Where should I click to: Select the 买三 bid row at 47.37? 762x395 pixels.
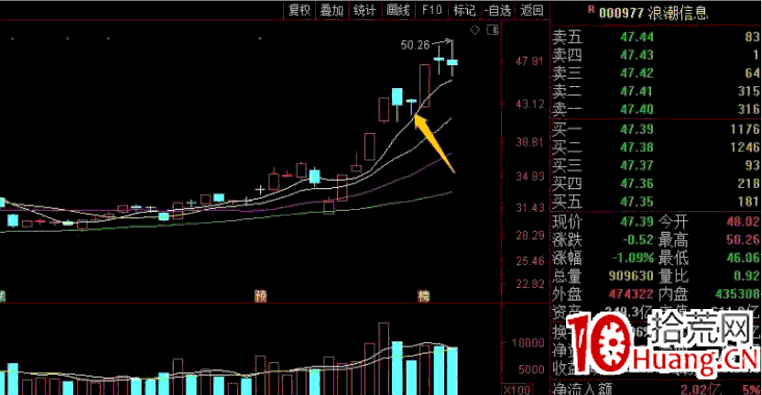656,165
